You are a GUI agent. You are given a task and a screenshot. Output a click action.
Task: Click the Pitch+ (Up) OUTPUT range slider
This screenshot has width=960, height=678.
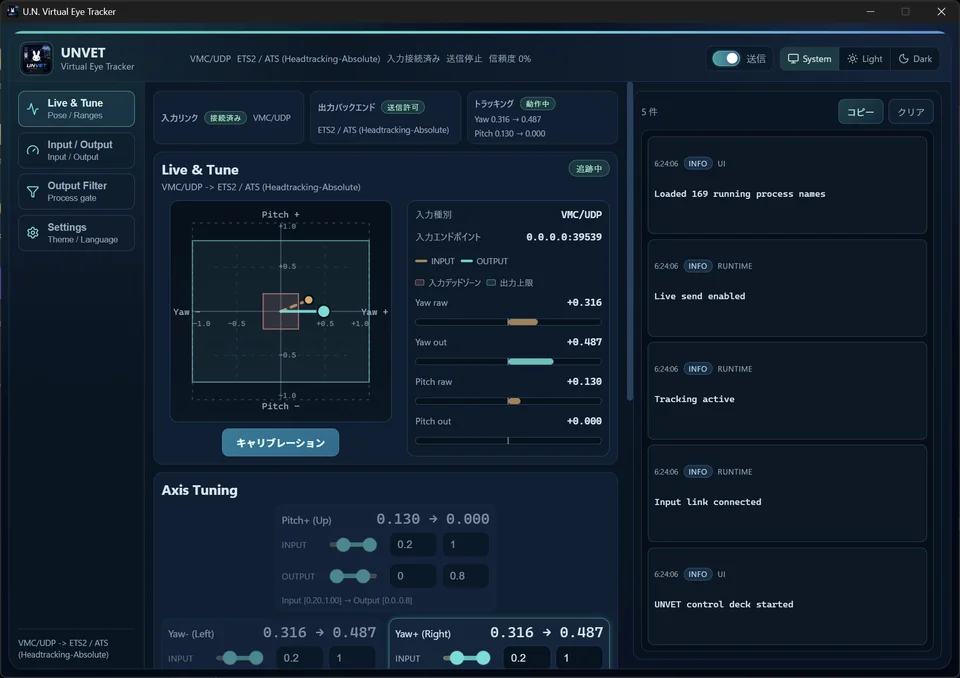point(353,576)
